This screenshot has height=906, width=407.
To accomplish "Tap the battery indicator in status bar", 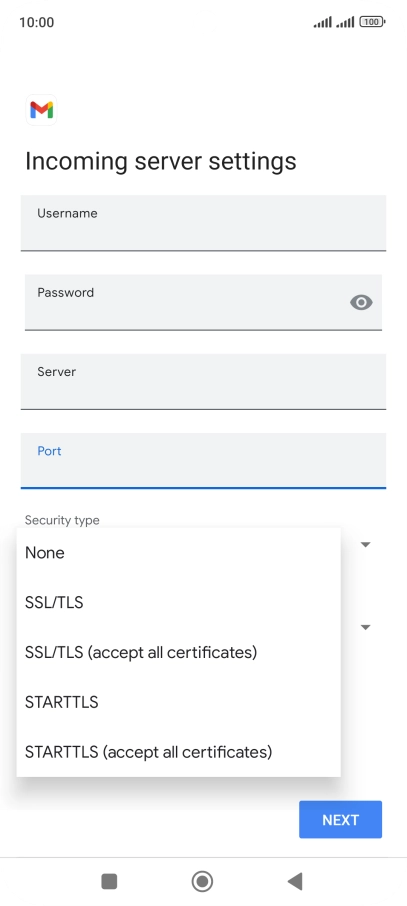I will click(x=372, y=22).
